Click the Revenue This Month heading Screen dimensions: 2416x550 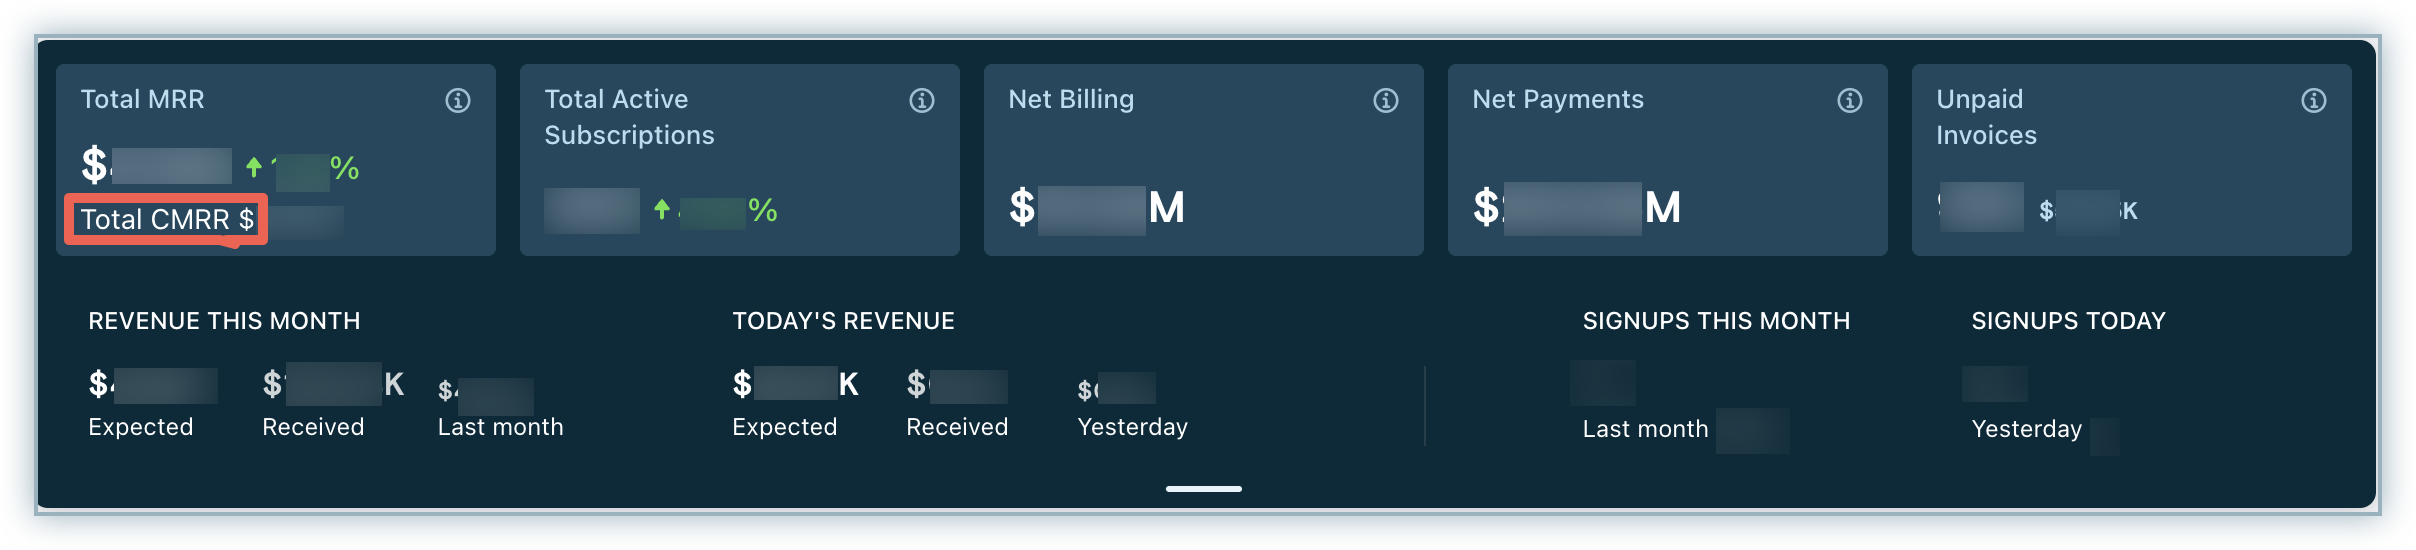224,321
